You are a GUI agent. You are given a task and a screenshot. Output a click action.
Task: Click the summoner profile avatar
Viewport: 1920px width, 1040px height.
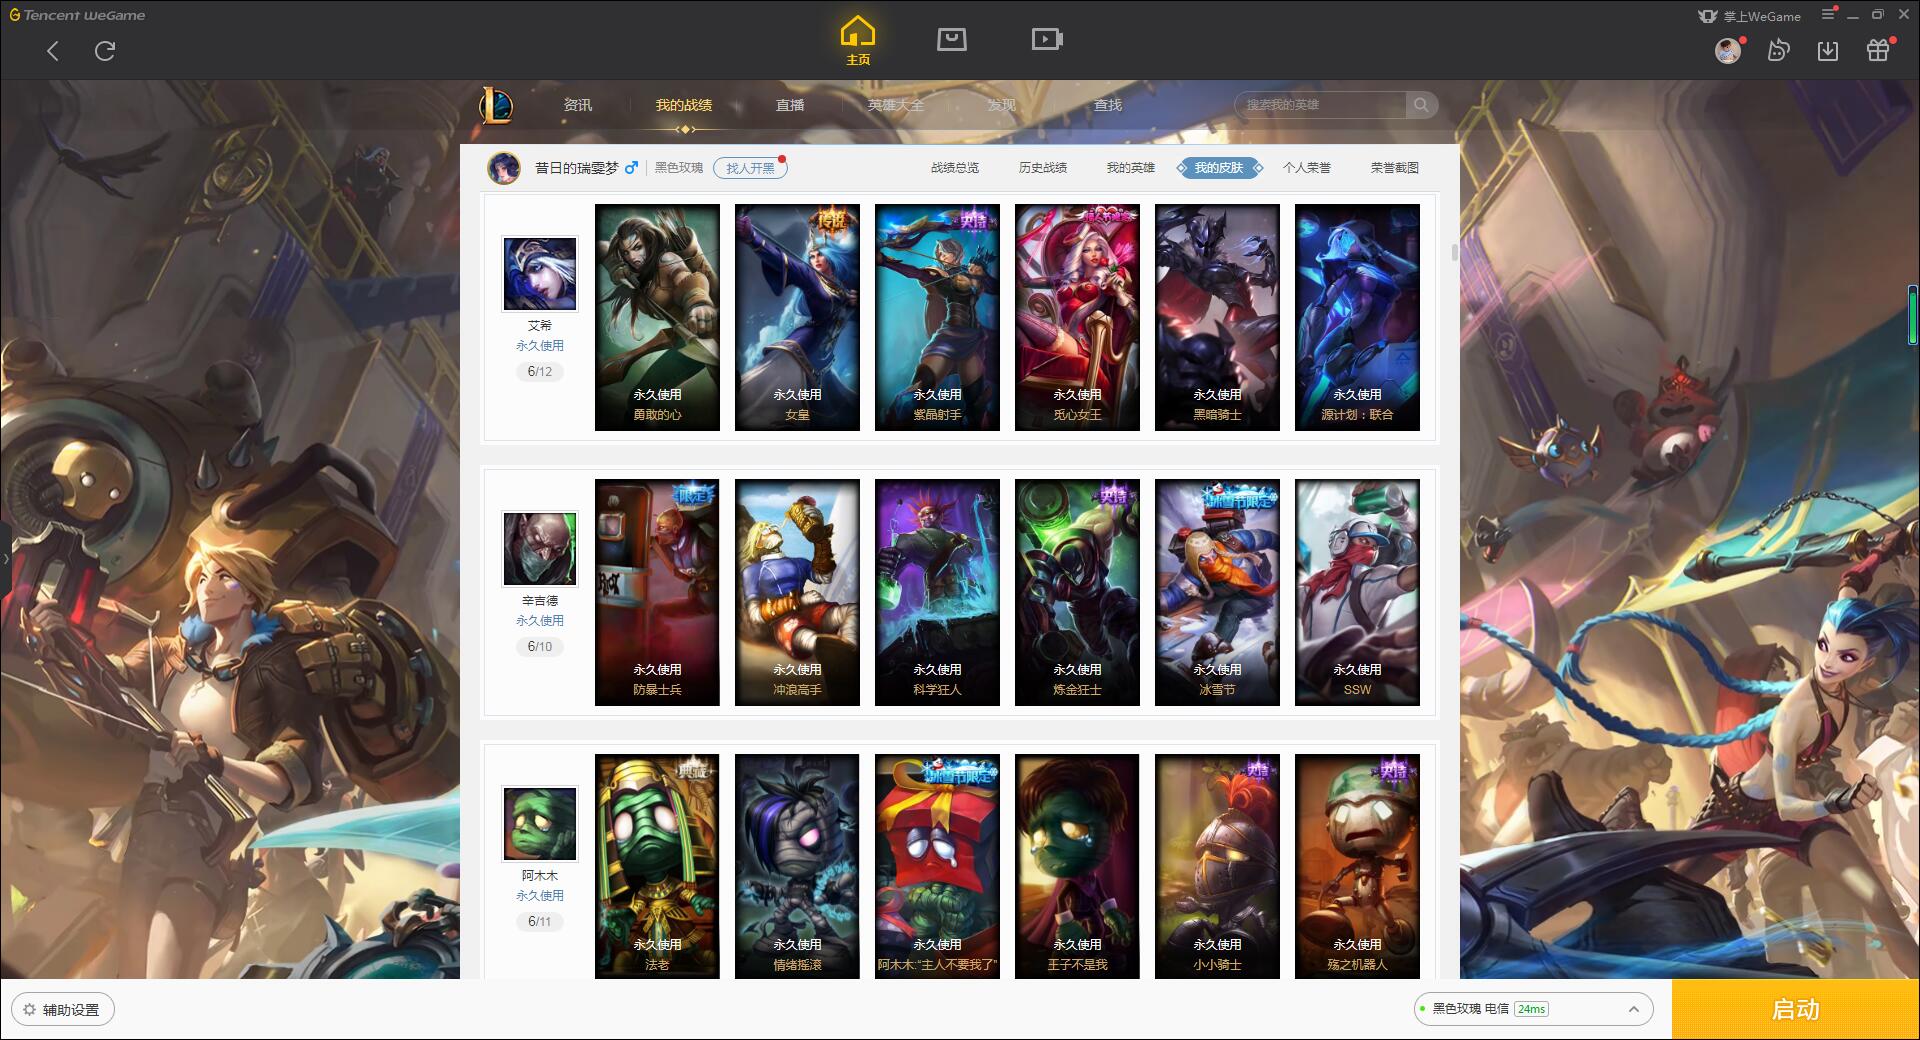(x=504, y=168)
